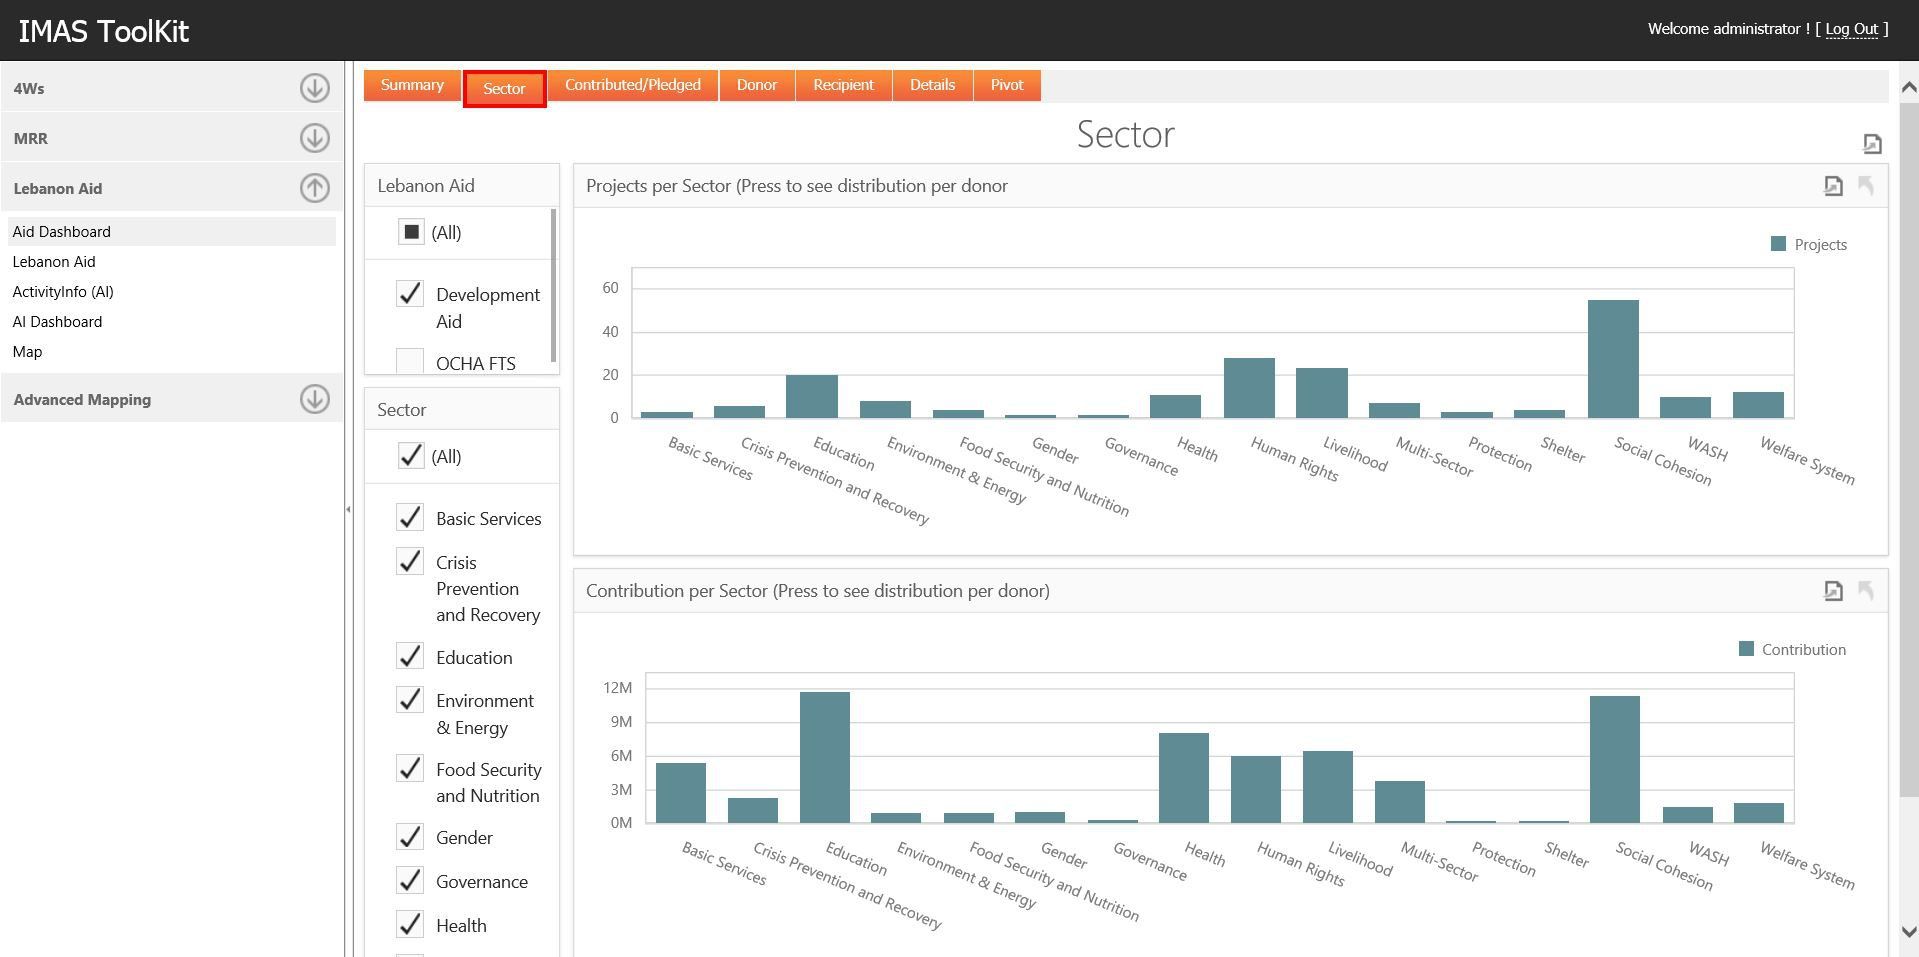This screenshot has width=1919, height=957.
Task: Uncheck the Health sector filter
Action: point(410,924)
